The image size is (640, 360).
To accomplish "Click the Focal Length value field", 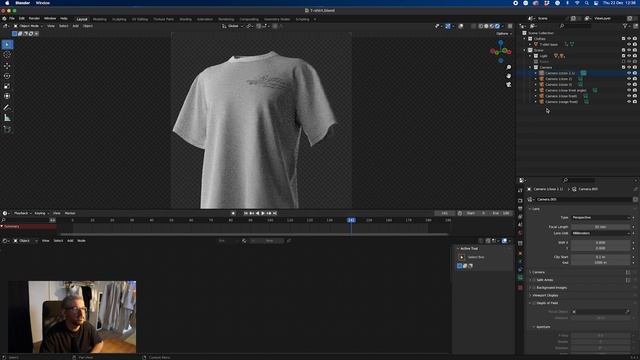I will click(601, 227).
